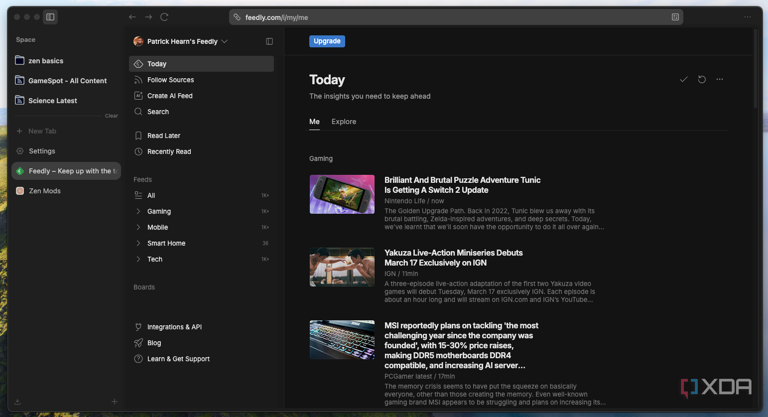Expand the Tech feed folder chevron

click(x=138, y=259)
